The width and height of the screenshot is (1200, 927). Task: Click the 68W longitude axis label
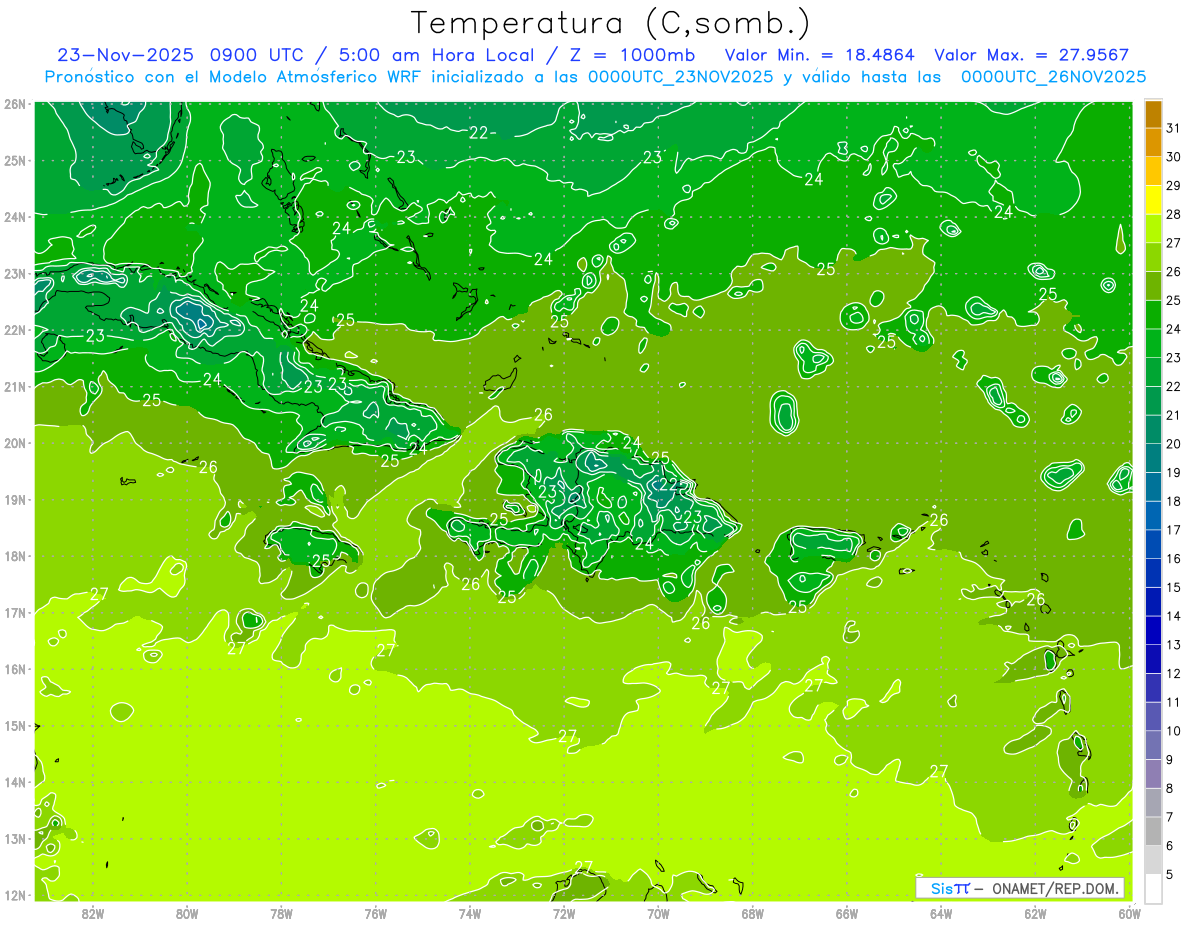753,913
